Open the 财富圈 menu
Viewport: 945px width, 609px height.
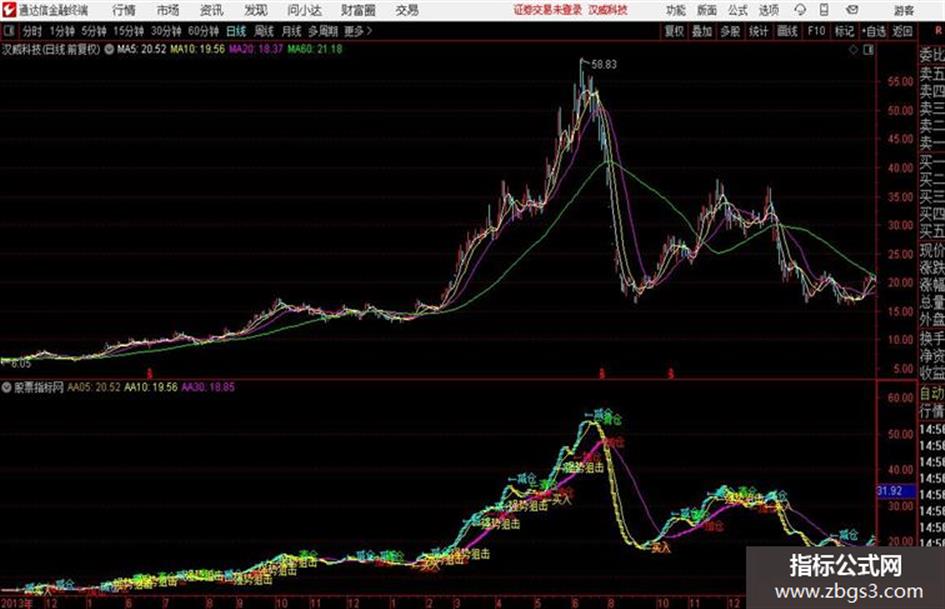click(358, 10)
